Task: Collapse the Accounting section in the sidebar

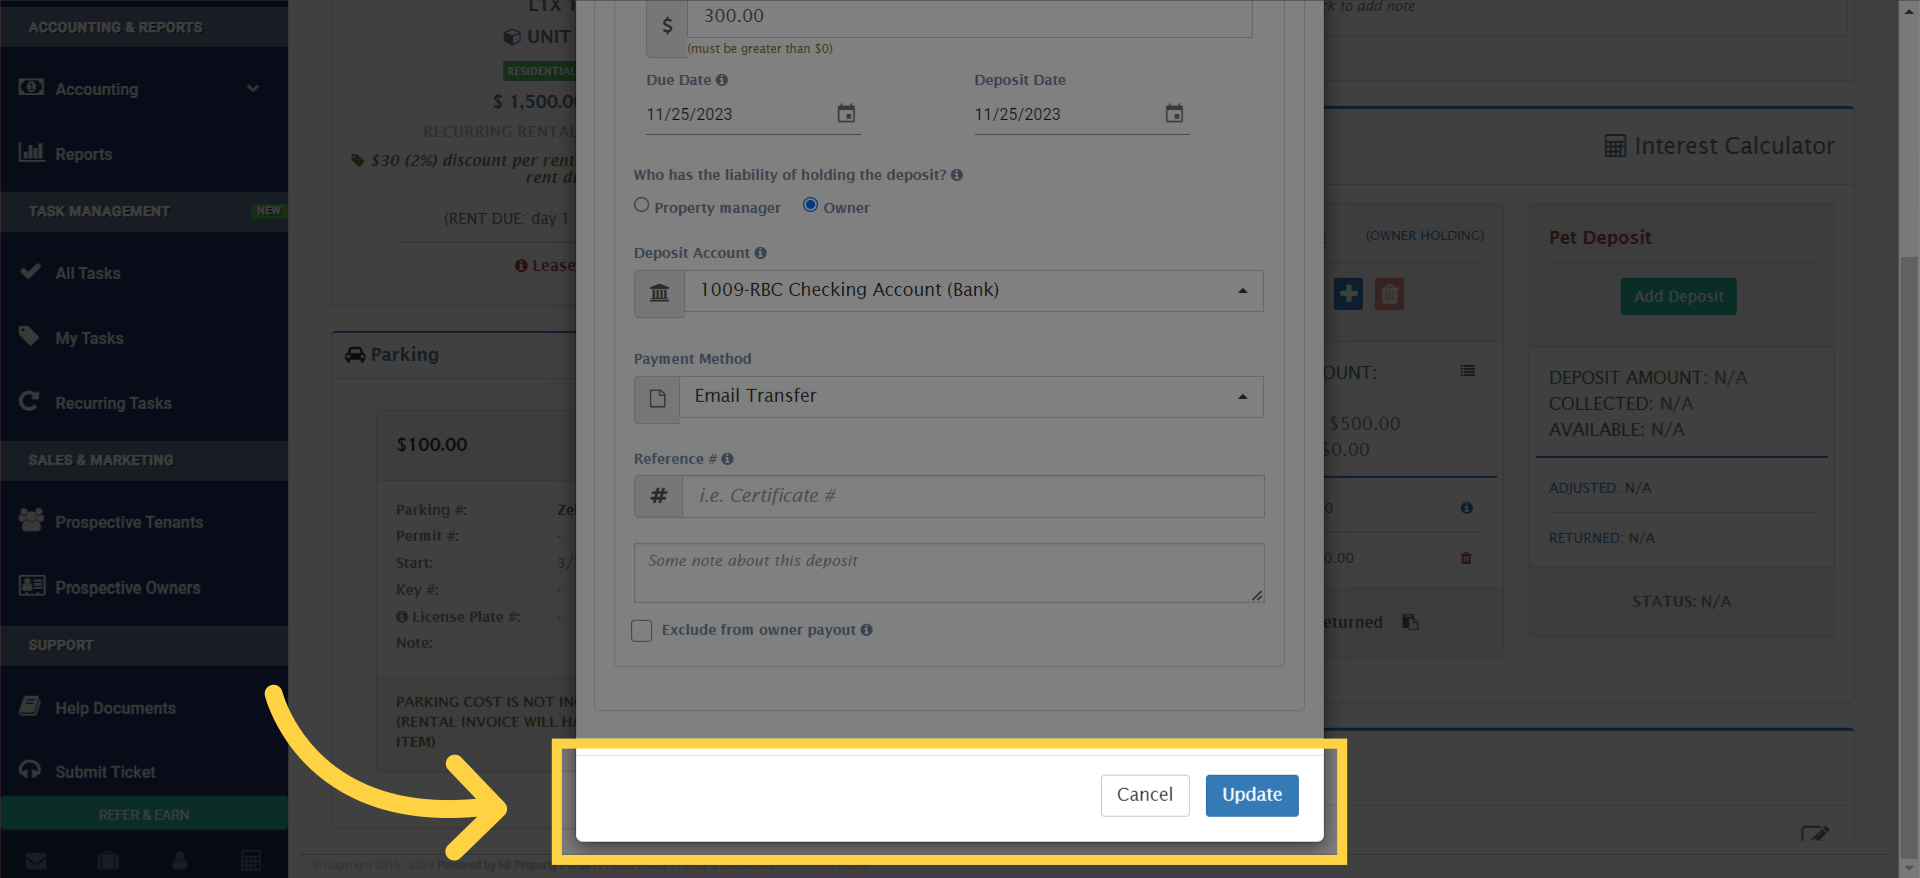Action: (x=255, y=88)
